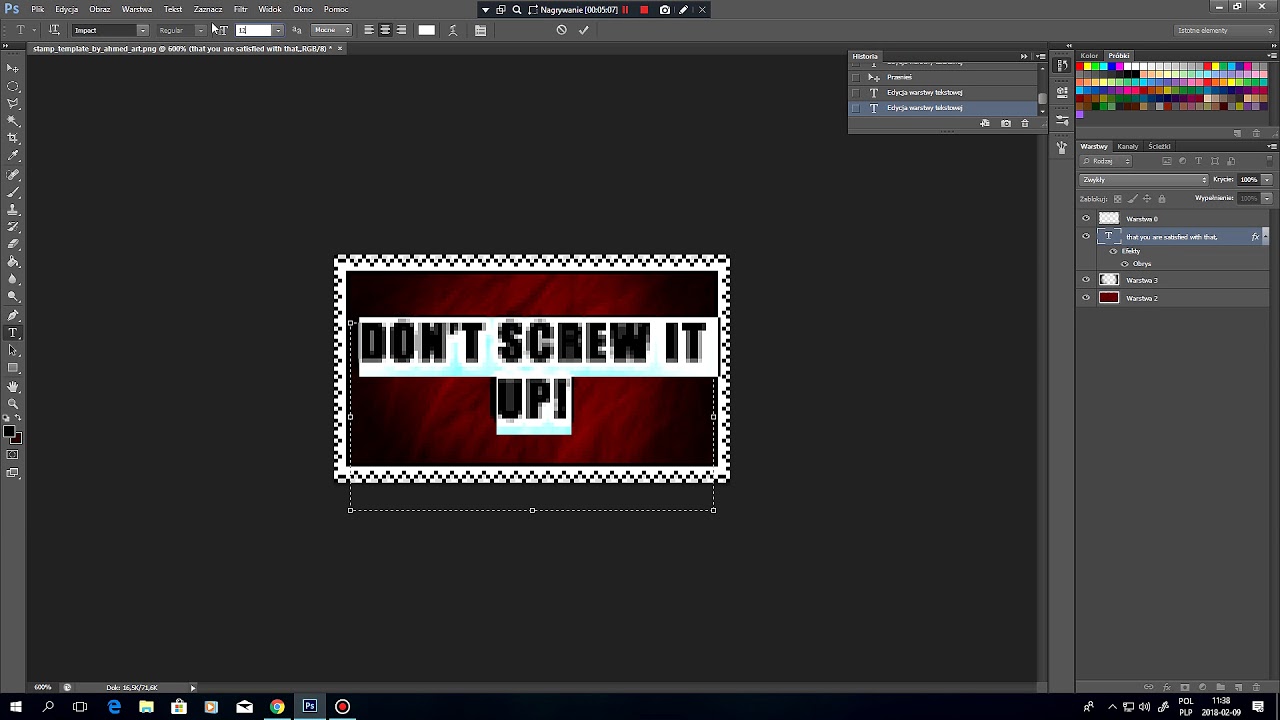1280x720 pixels.
Task: Select the Eyedropper tool
Action: click(x=13, y=156)
